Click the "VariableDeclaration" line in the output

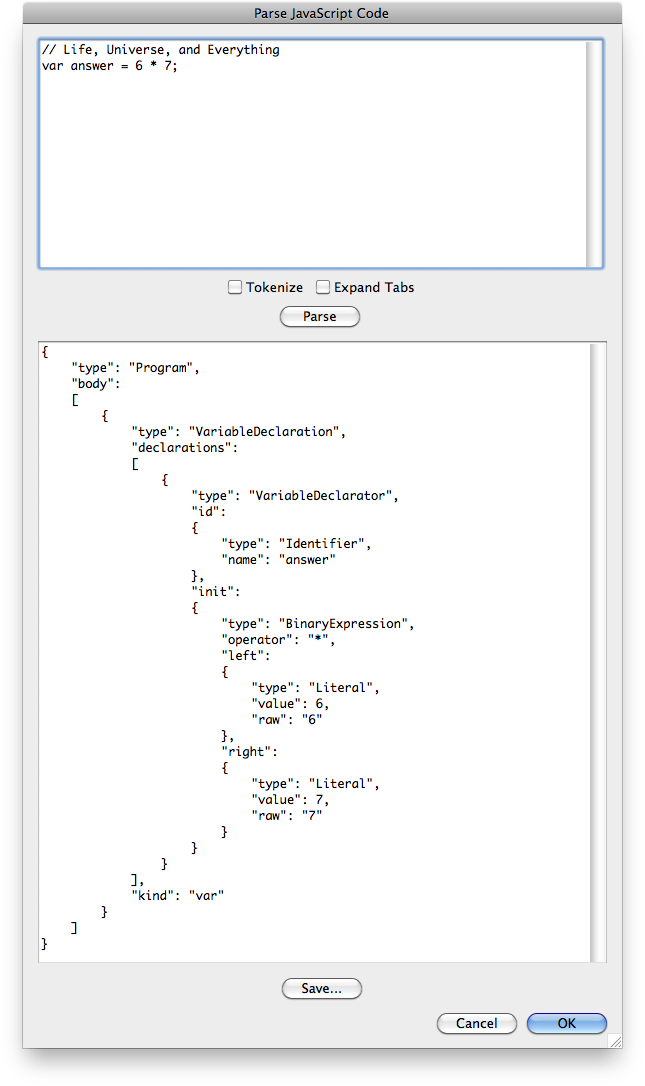coord(238,432)
